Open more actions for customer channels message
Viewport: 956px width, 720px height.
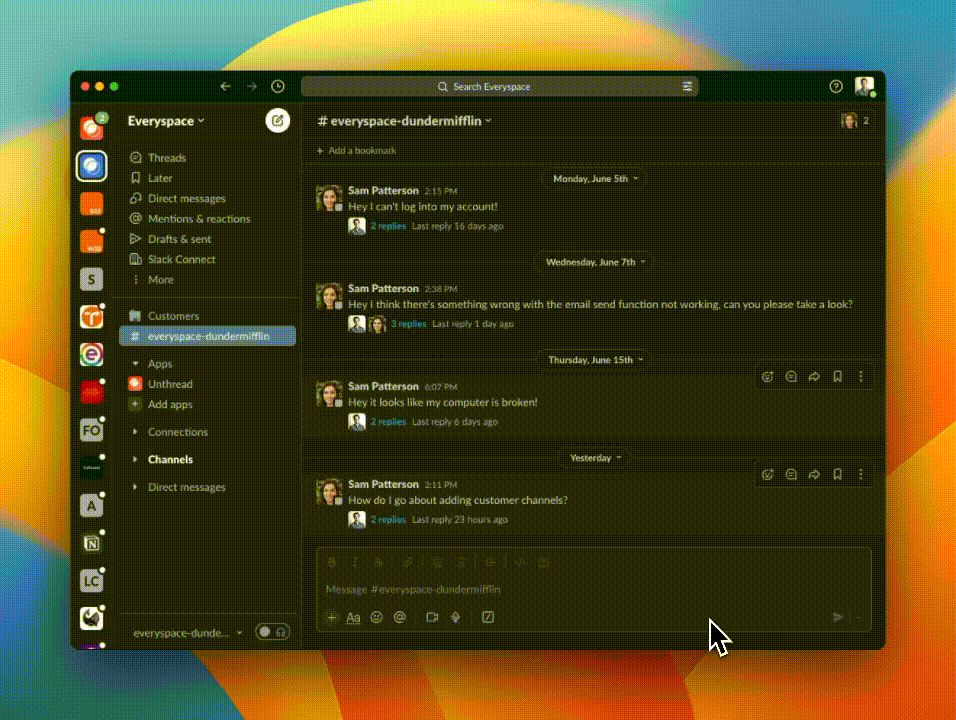[x=861, y=474]
